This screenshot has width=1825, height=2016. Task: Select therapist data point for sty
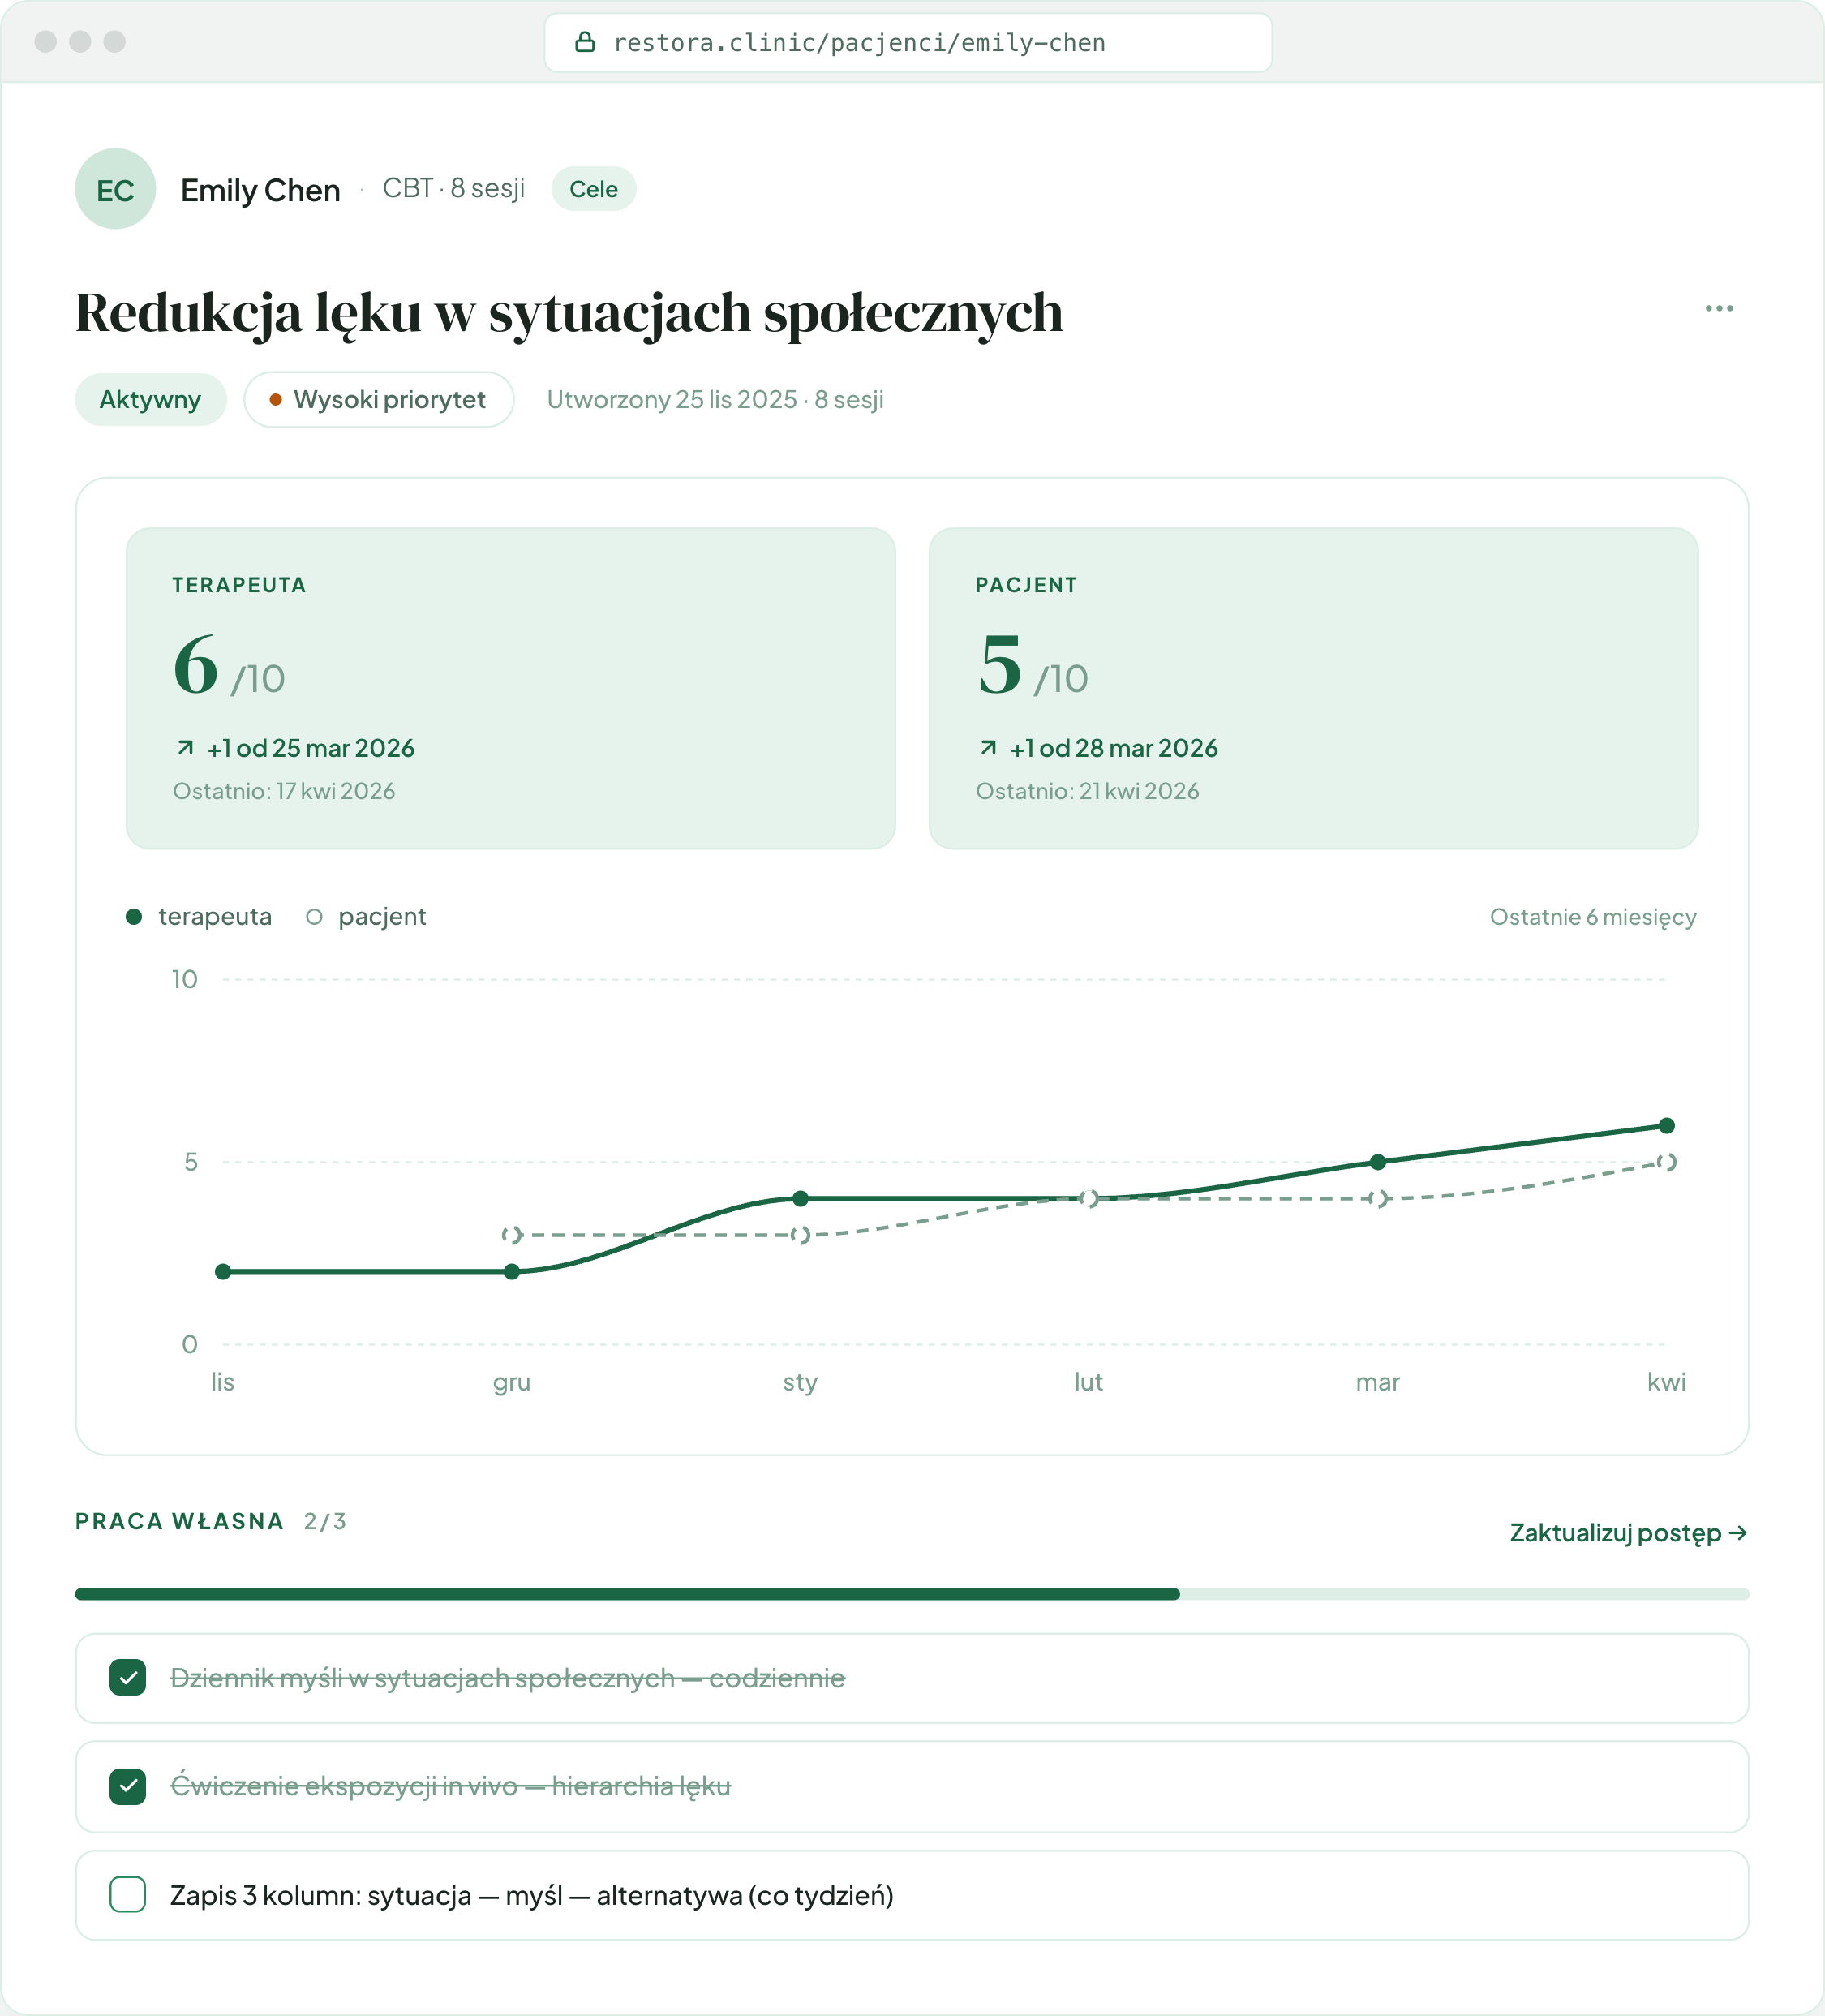800,1199
